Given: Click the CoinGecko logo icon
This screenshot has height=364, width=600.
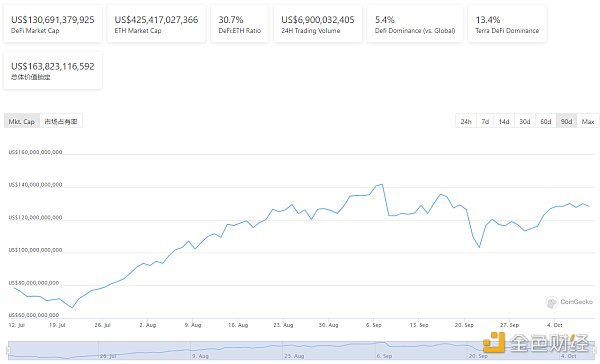Looking at the screenshot, I should tap(551, 302).
